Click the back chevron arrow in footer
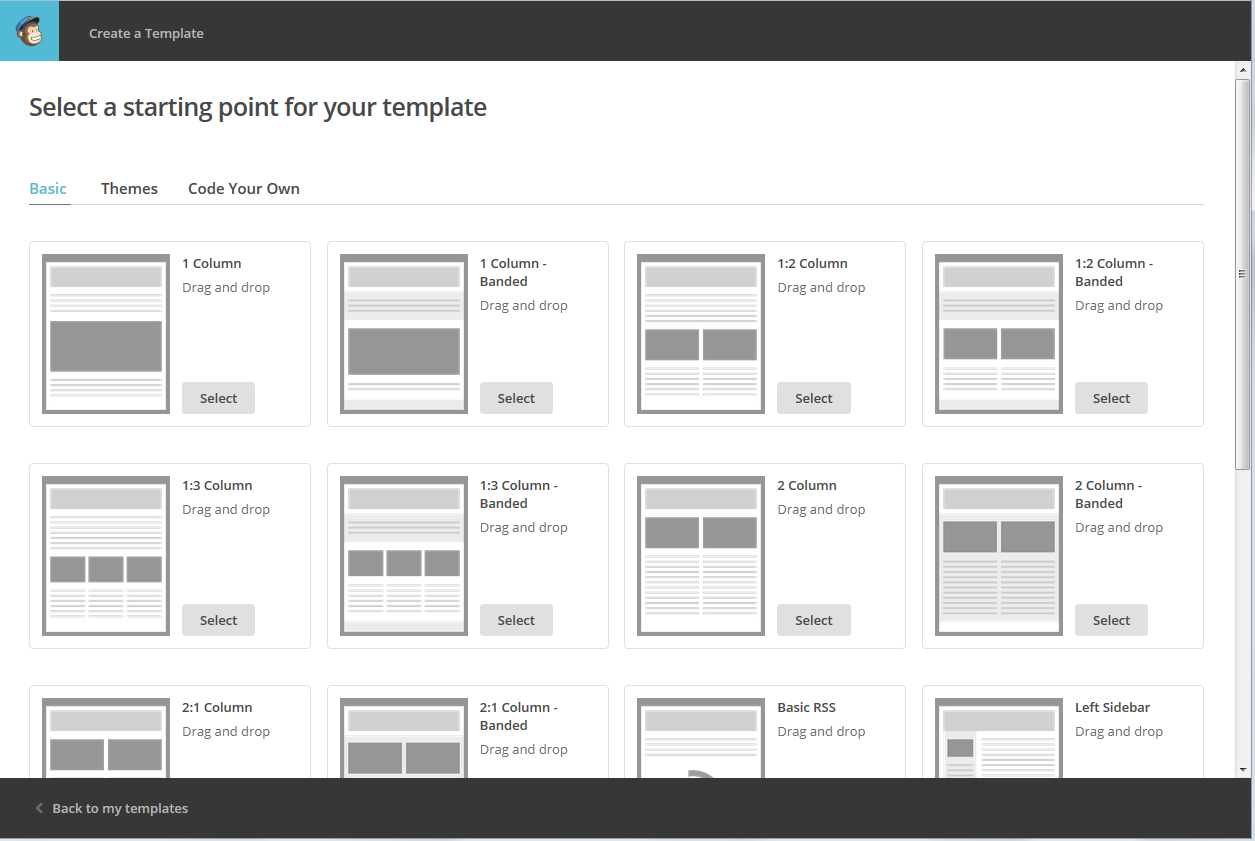1255x841 pixels. tap(39, 808)
